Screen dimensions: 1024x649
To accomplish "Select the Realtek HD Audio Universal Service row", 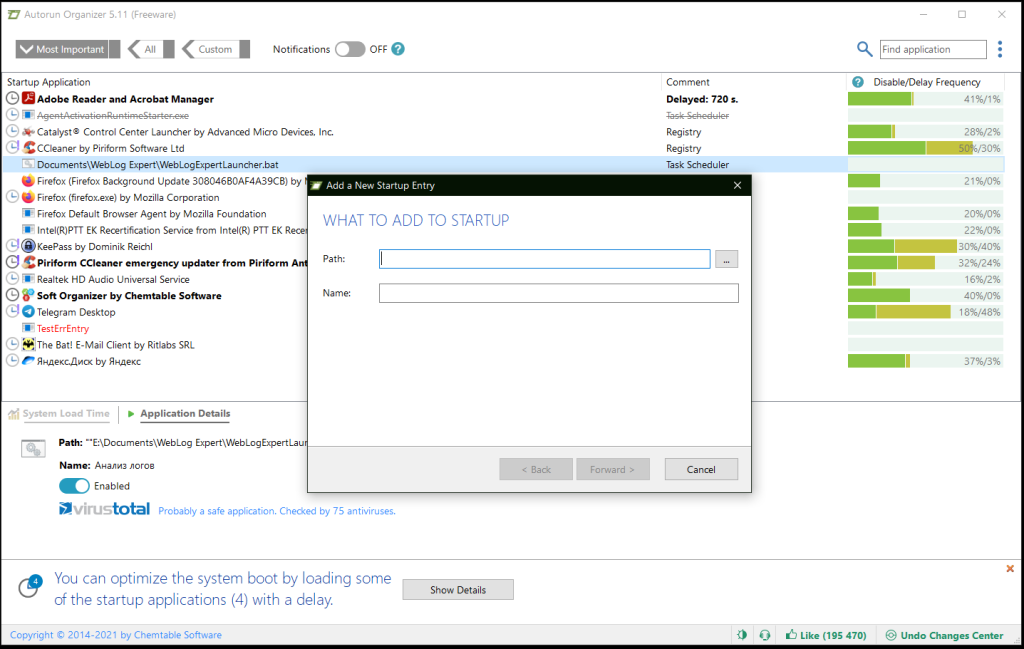I will [x=113, y=279].
